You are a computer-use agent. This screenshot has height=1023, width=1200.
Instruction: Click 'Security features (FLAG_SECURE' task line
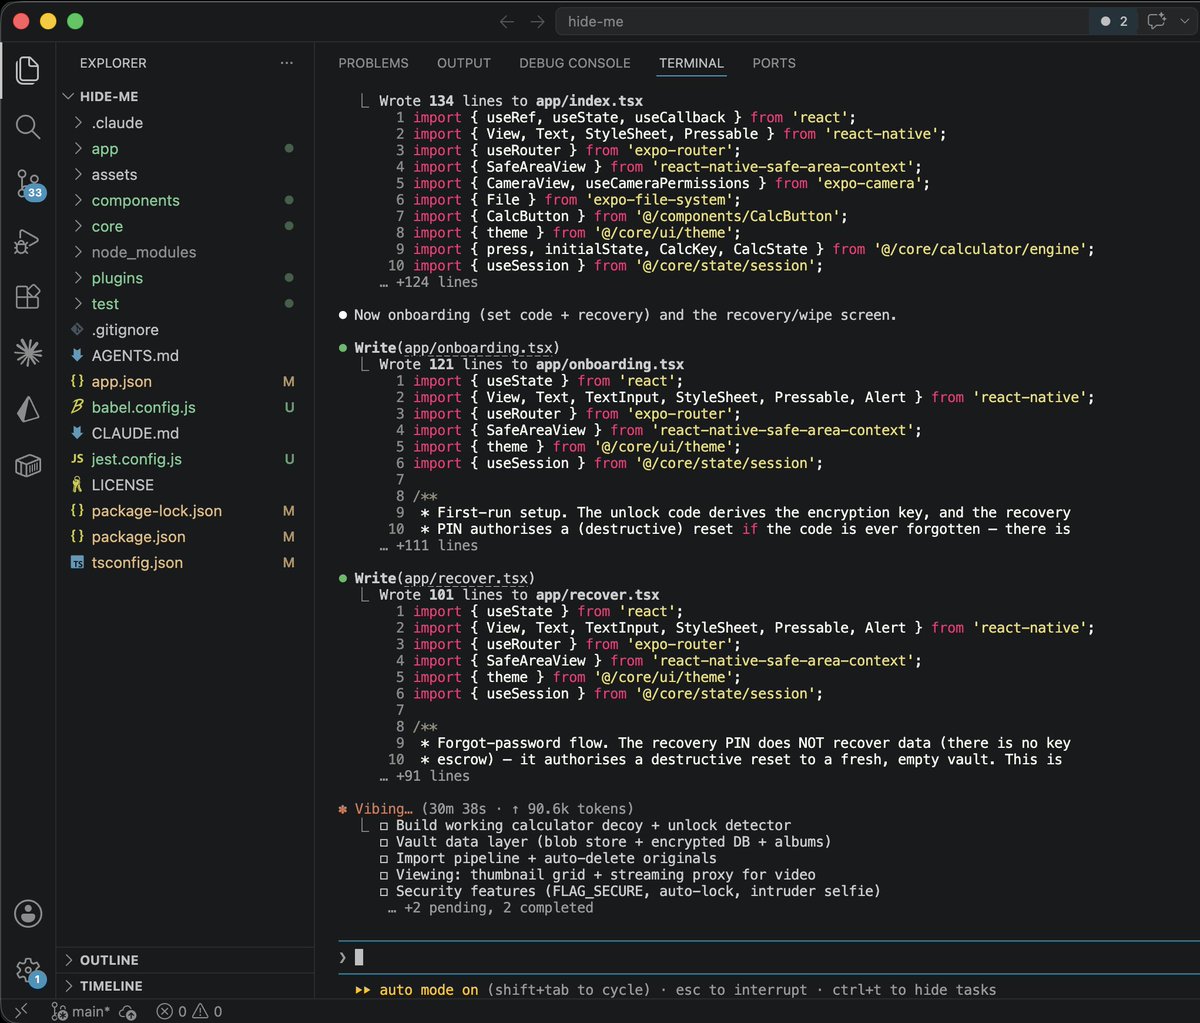pyautogui.click(x=630, y=891)
